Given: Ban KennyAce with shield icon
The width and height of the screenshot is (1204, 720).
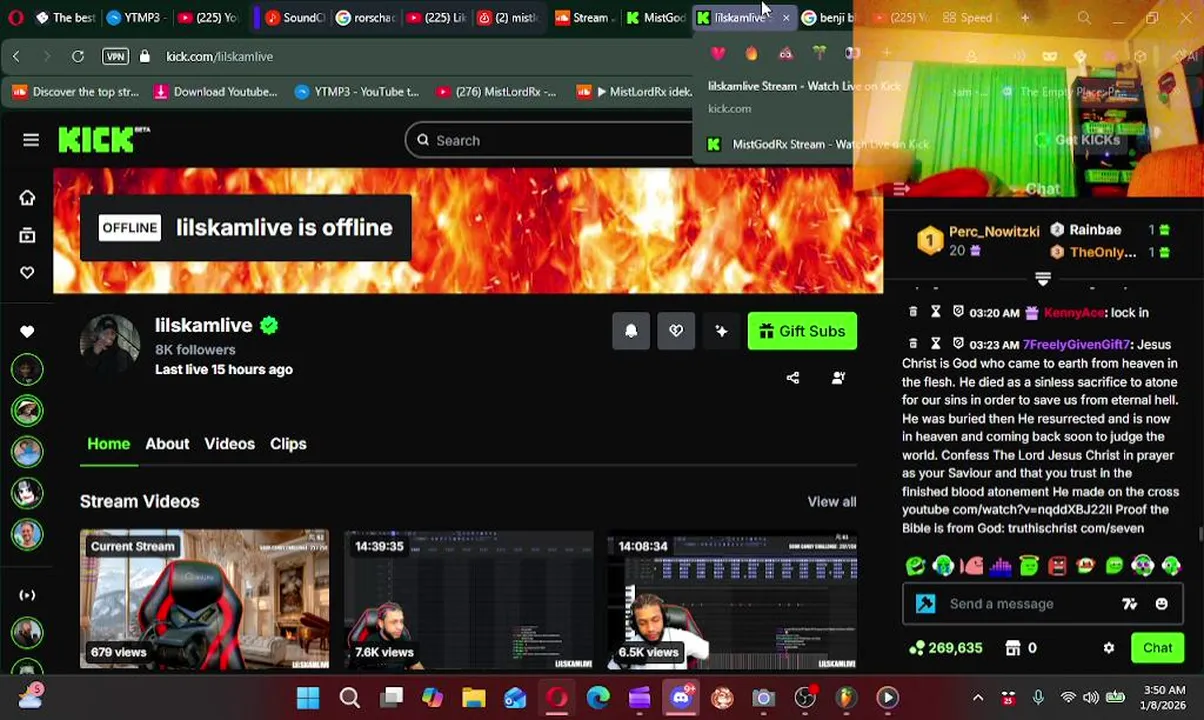Looking at the screenshot, I should [958, 313].
